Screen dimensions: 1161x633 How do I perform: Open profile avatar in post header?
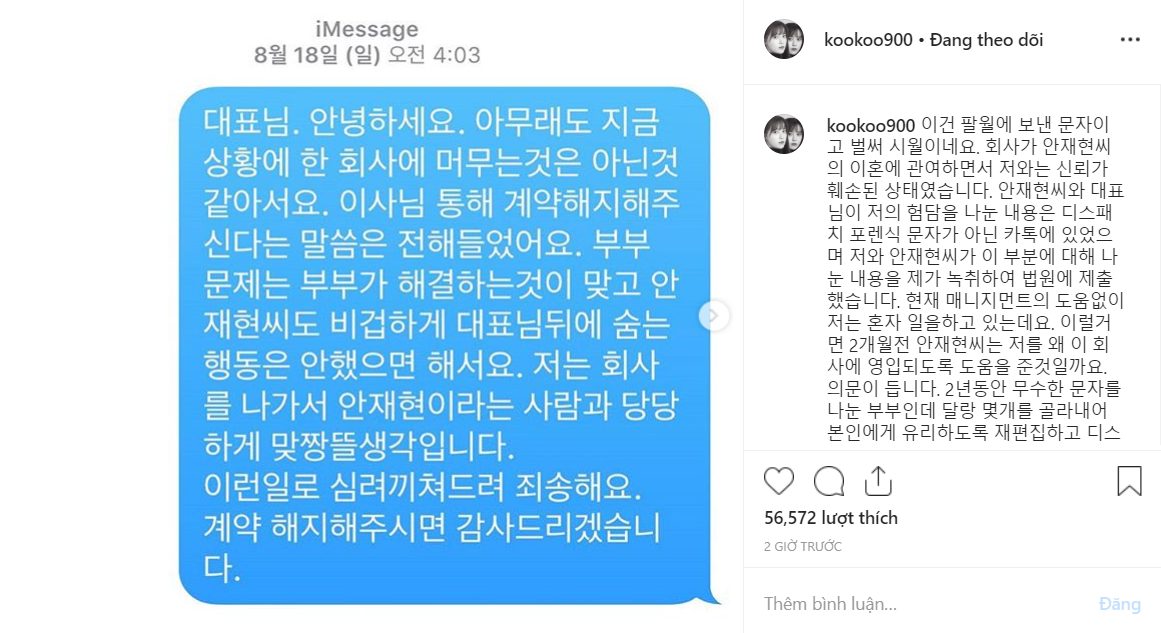point(783,39)
